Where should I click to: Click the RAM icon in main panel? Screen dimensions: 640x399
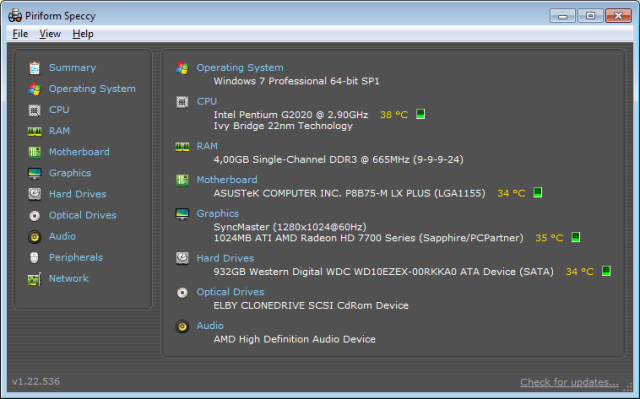click(x=182, y=146)
